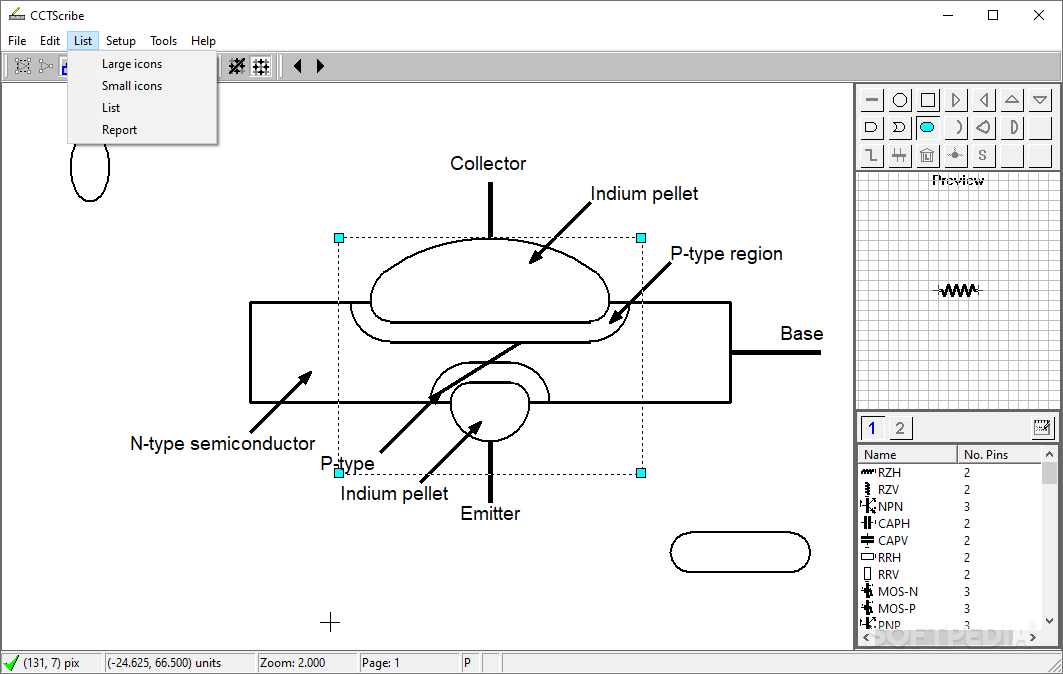Select the half-D shape tool
The height and width of the screenshot is (674, 1063).
pos(1011,127)
